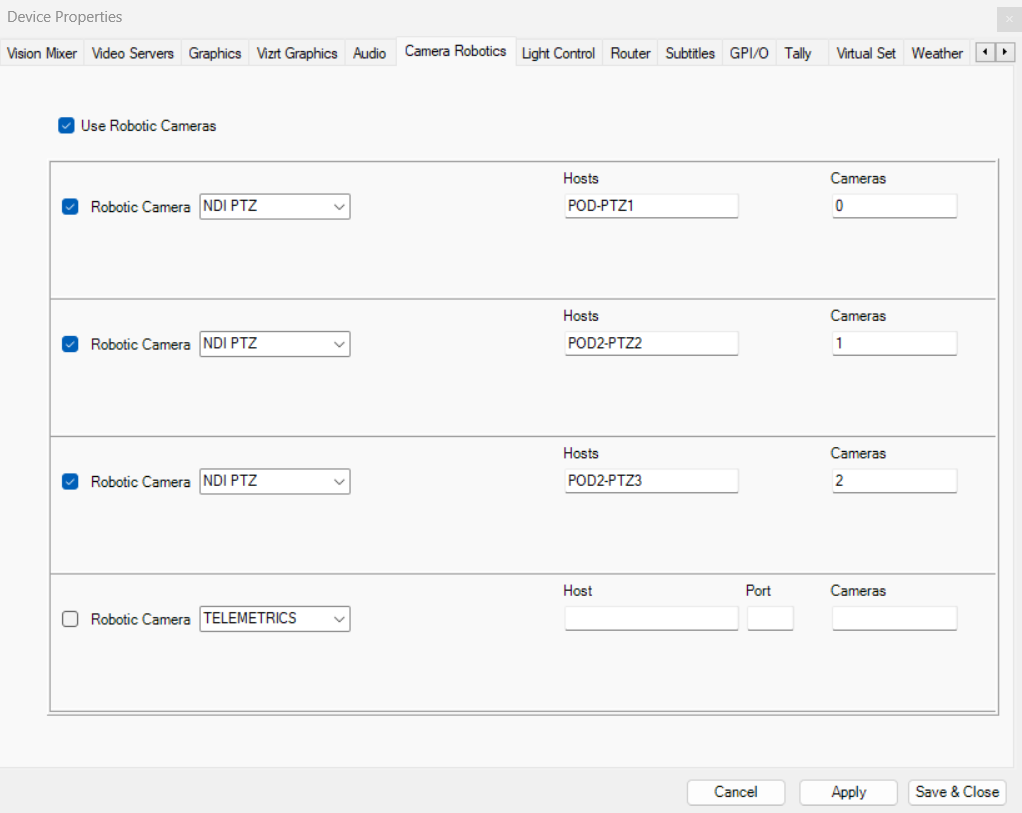This screenshot has width=1022, height=813.
Task: Uncheck the Use Robotic Cameras checkbox
Action: [67, 126]
